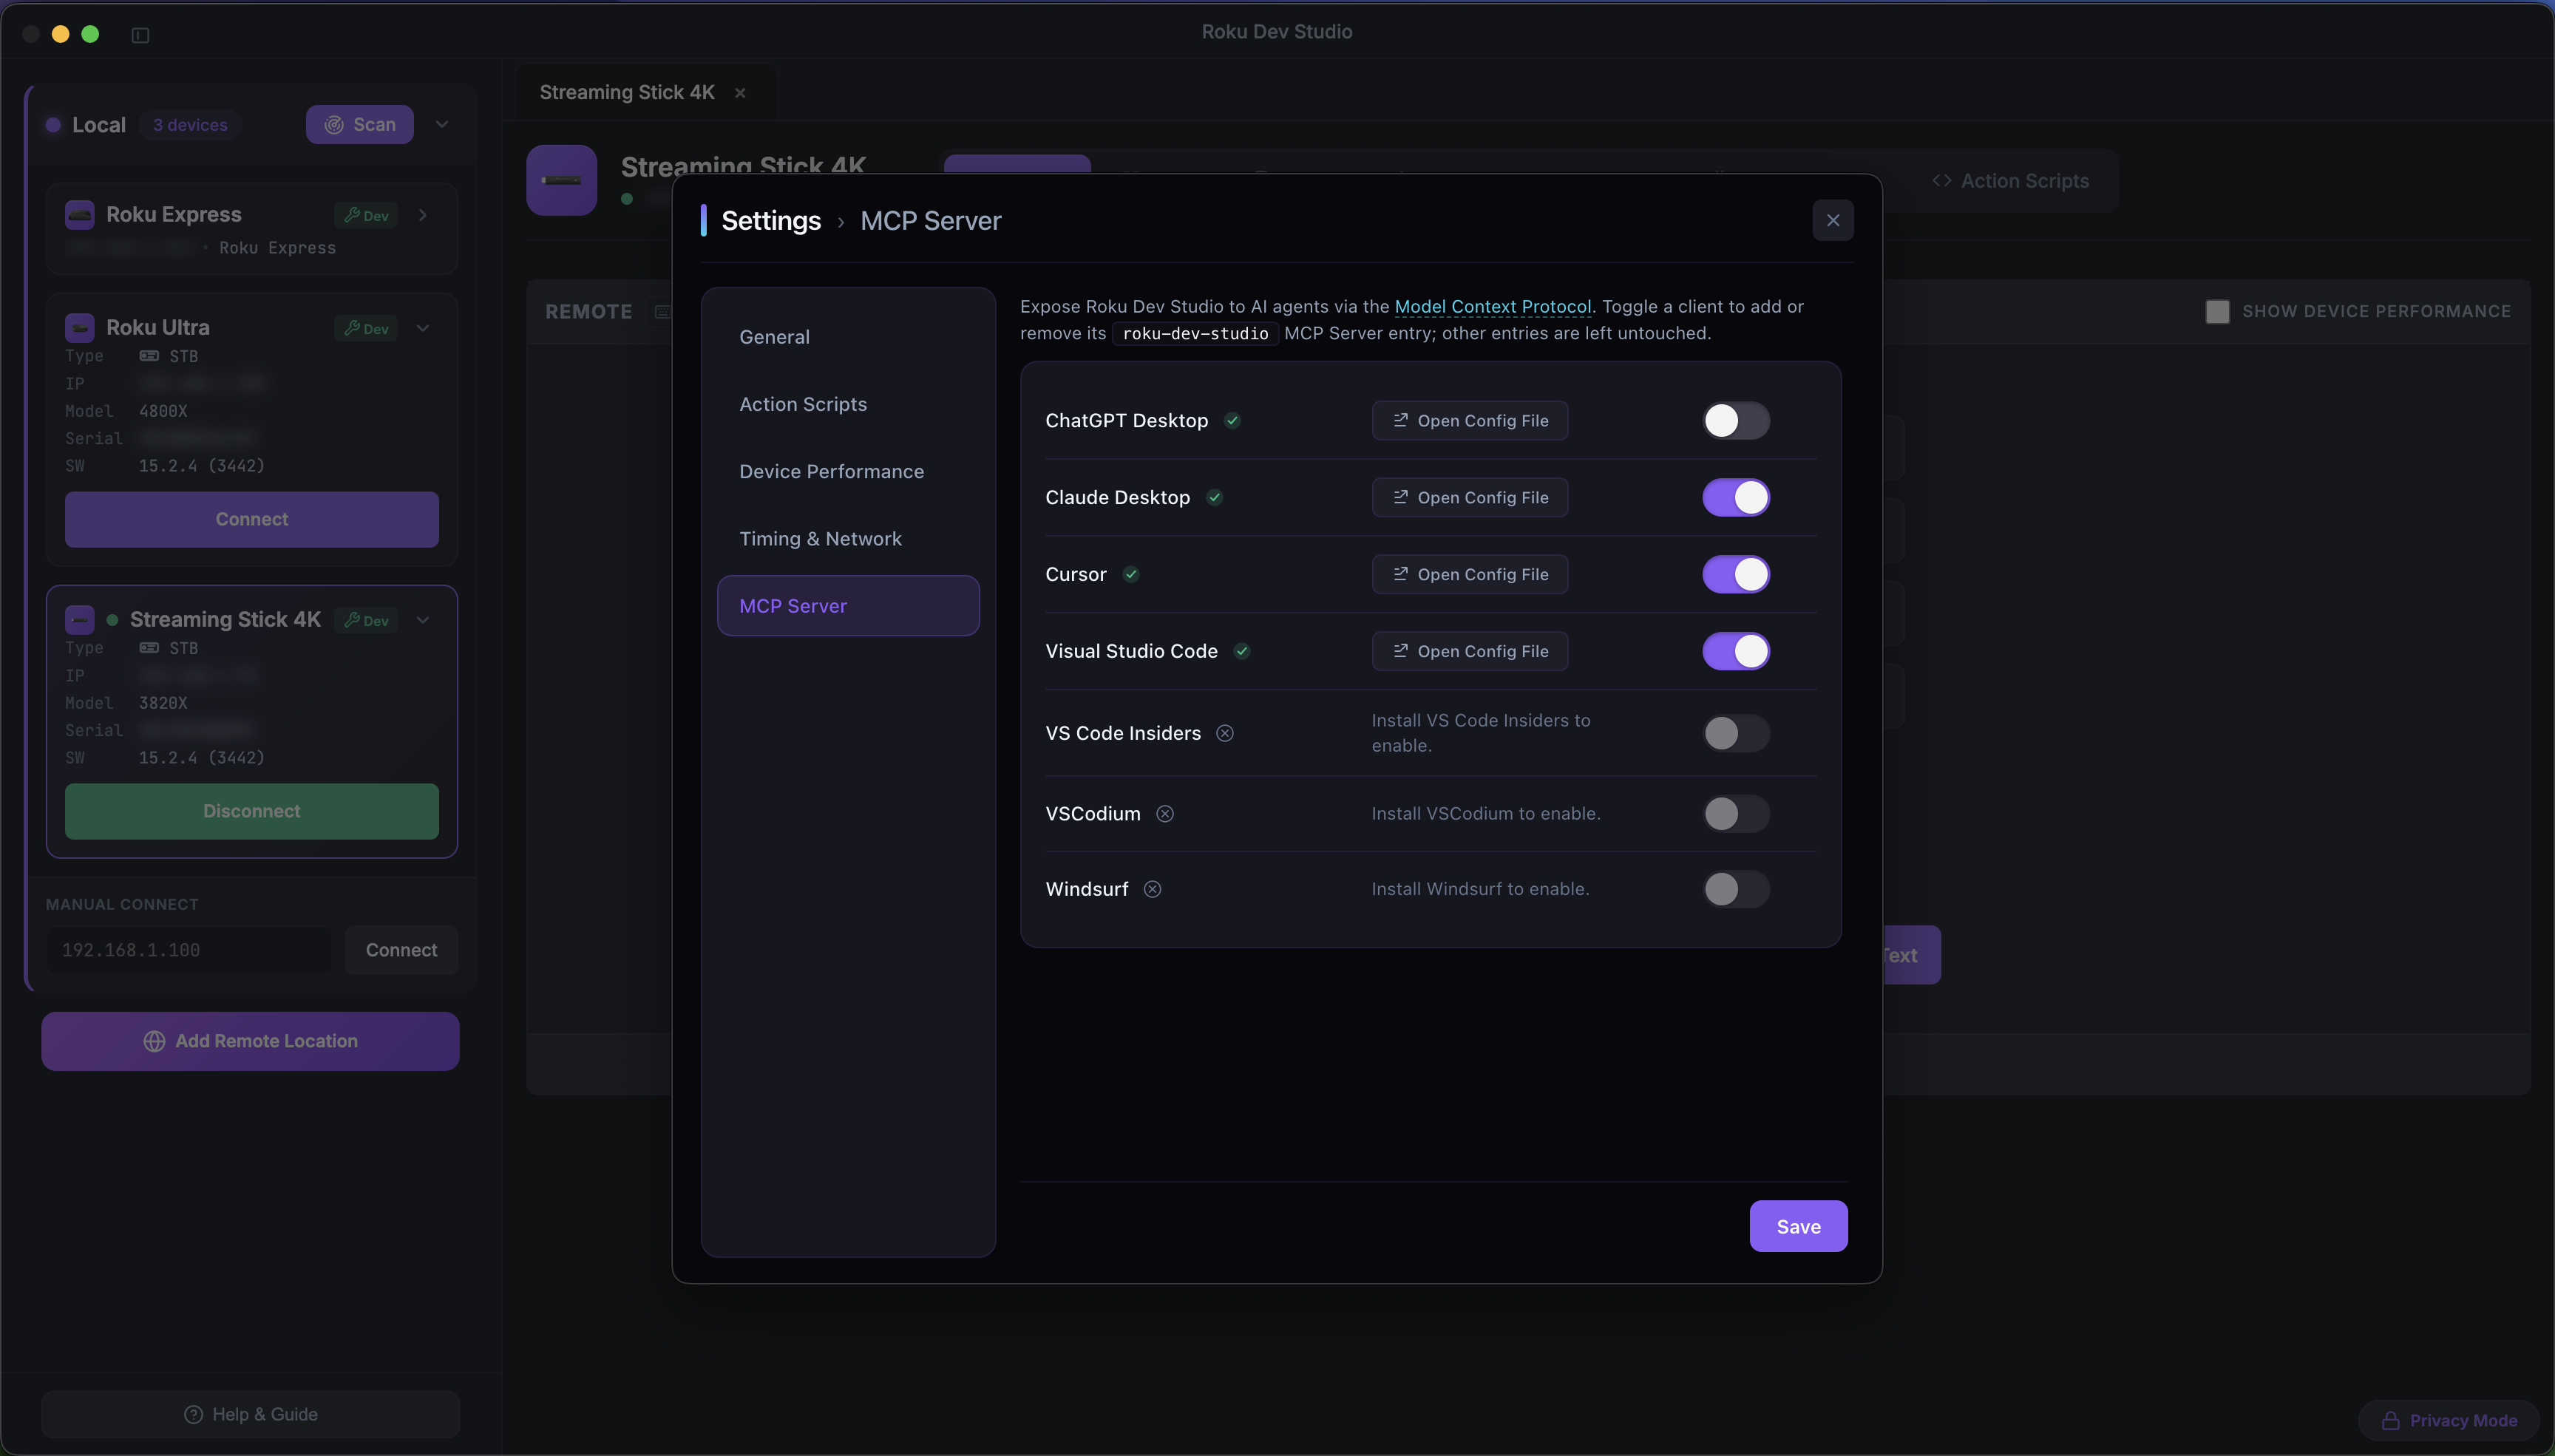
Task: Enable Show Device Performance checkbox
Action: coord(2217,311)
